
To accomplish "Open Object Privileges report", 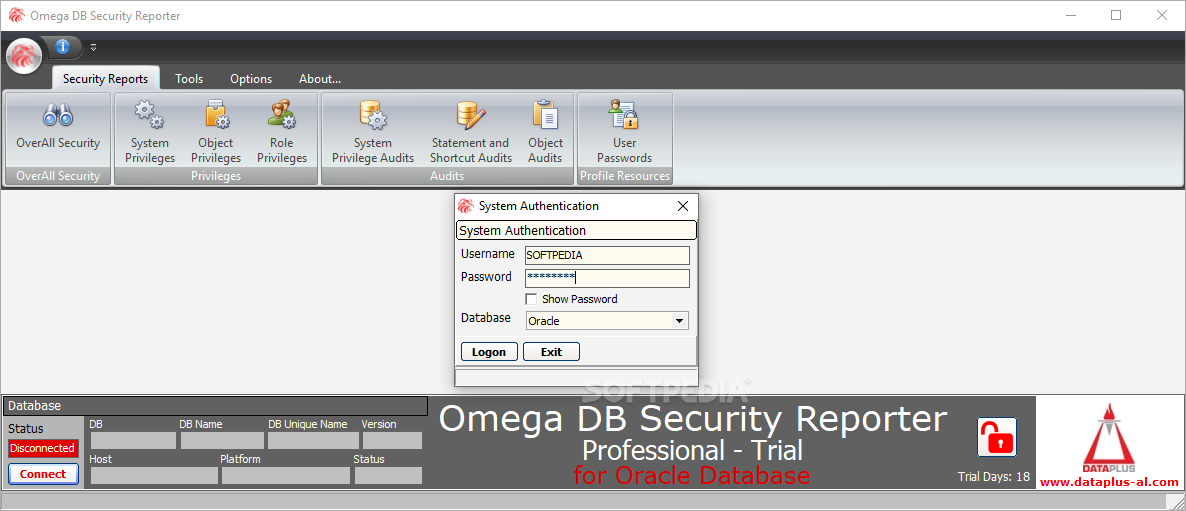I will (216, 132).
